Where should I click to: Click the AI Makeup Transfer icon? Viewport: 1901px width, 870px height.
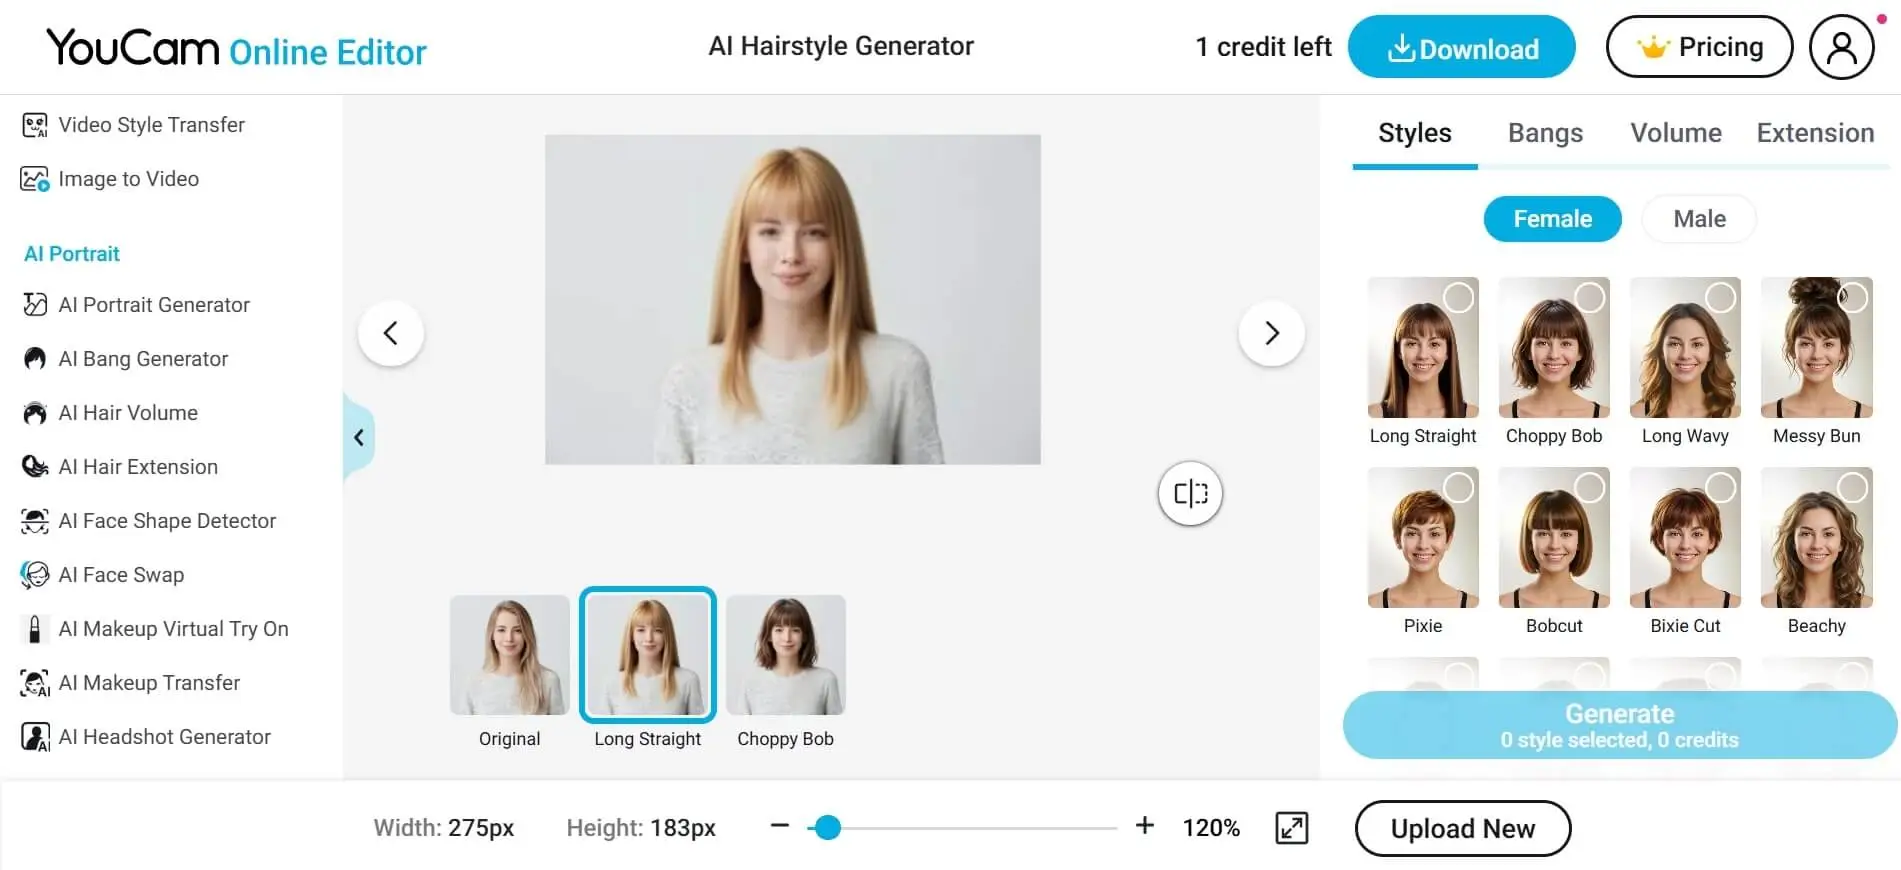(35, 683)
